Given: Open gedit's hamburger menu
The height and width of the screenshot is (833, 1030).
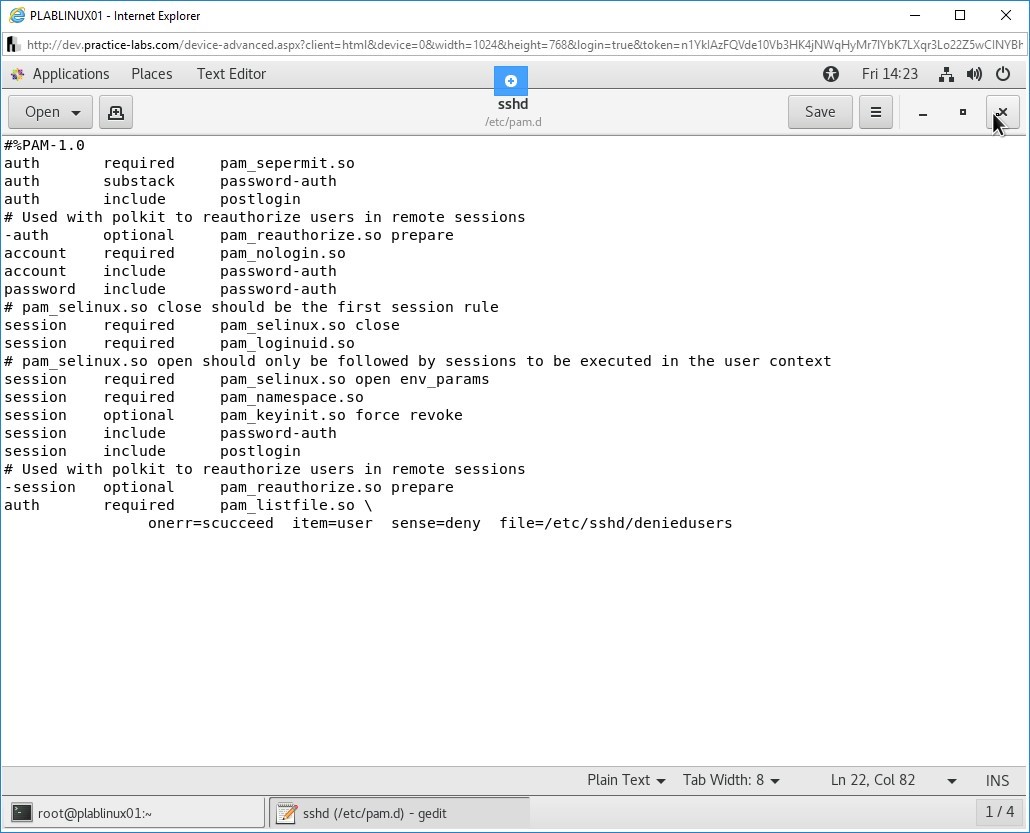Looking at the screenshot, I should tap(875, 112).
